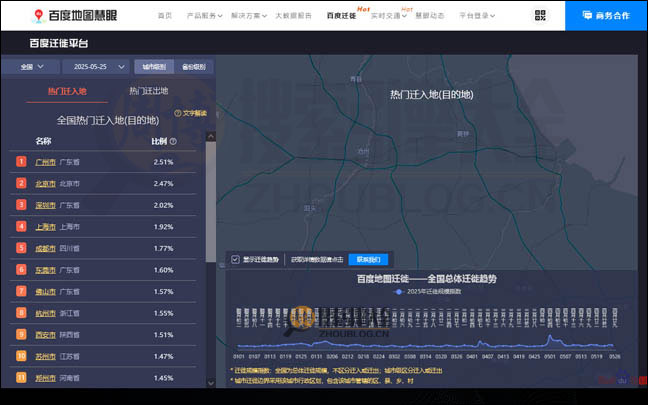Click the rank 8 badge for 杭州市
648x405 pixels.
pyautogui.click(x=21, y=313)
